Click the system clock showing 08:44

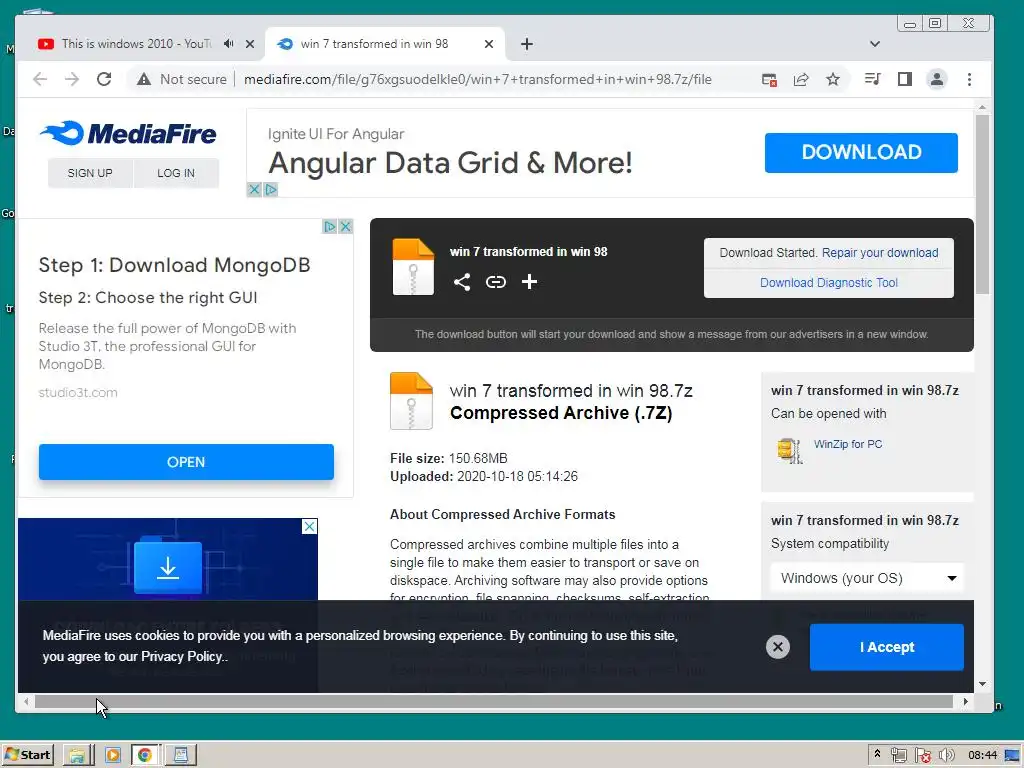click(982, 756)
